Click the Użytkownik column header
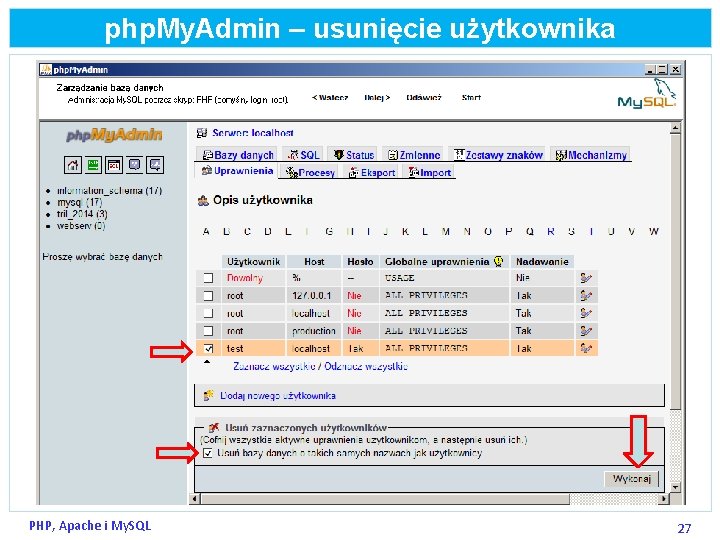 (x=253, y=262)
